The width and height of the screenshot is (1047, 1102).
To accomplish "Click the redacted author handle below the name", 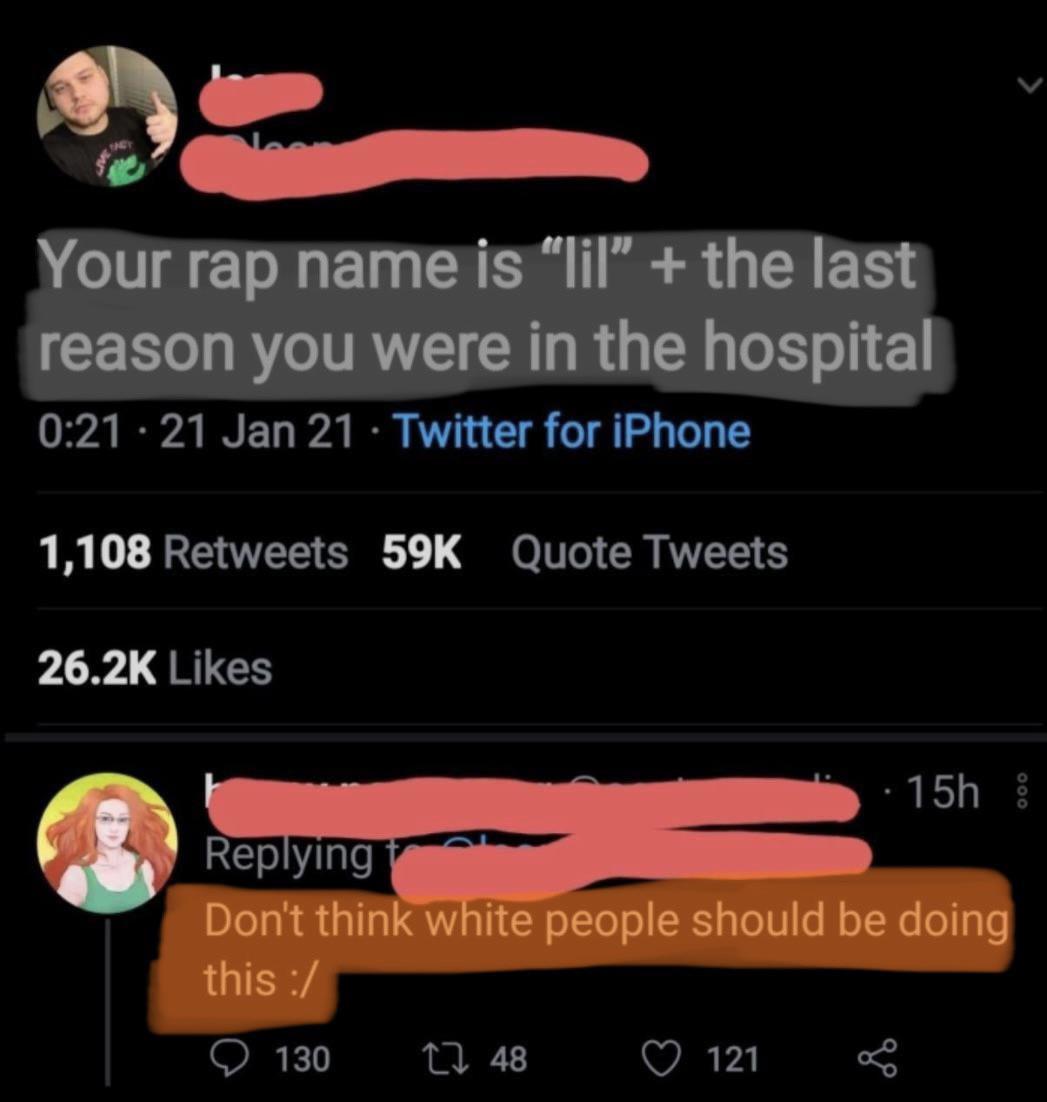I will click(x=420, y=158).
